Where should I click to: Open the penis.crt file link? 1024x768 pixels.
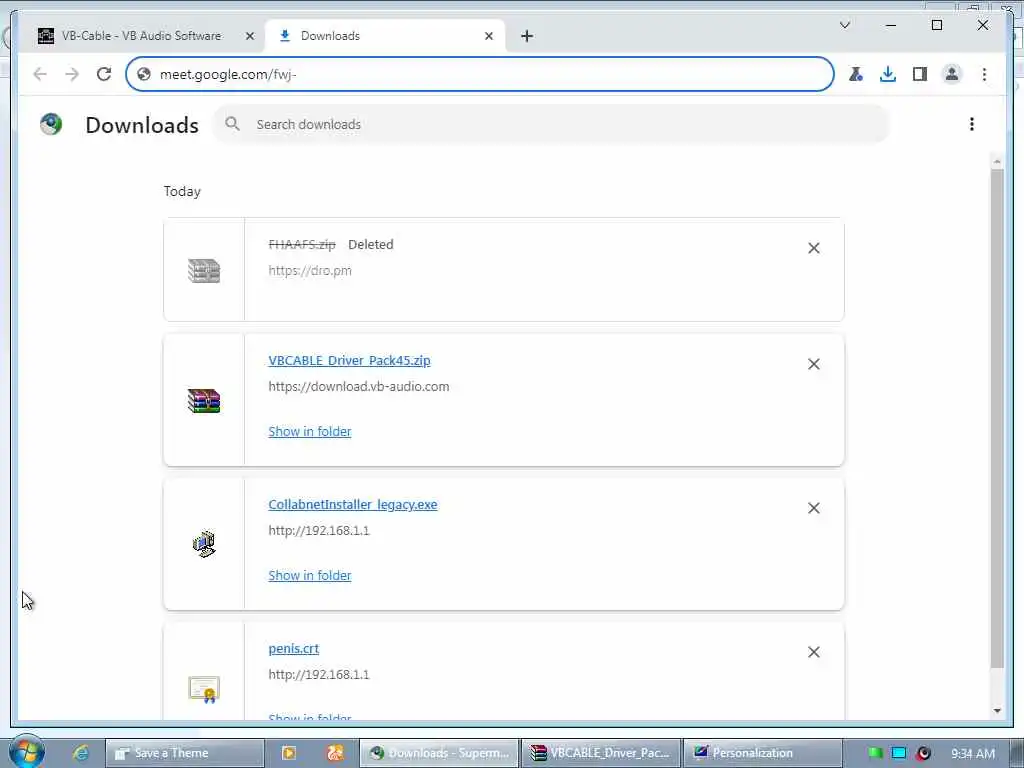(x=294, y=648)
